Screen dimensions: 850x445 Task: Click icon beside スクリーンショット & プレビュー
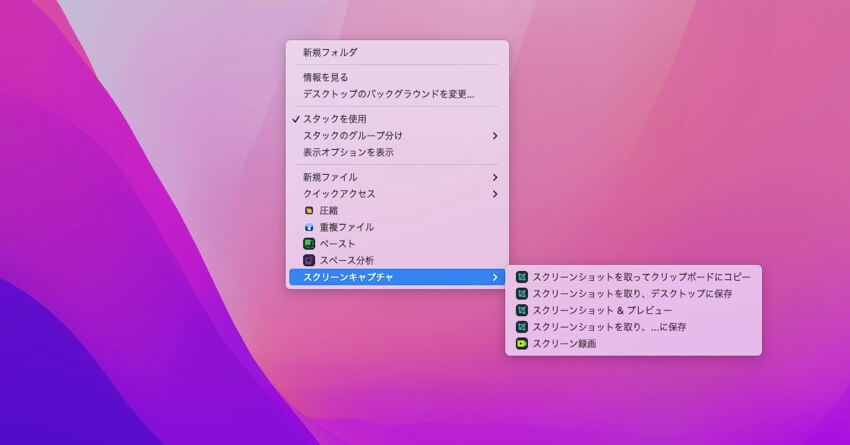tap(521, 311)
